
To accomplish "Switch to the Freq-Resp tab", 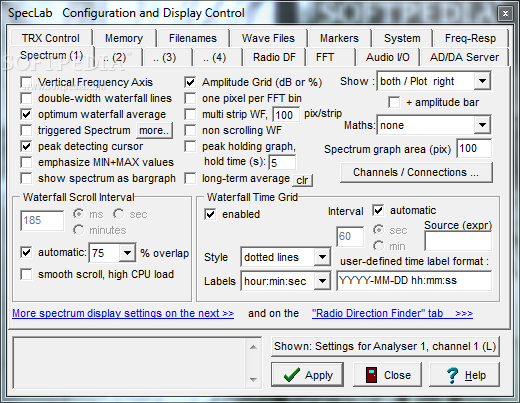I will pos(470,38).
